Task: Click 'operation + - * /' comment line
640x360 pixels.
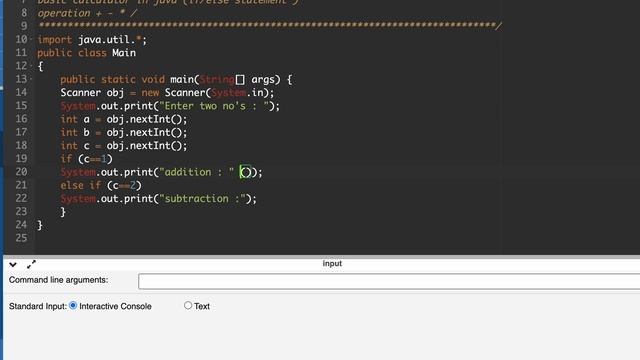Action: pyautogui.click(x=87, y=13)
